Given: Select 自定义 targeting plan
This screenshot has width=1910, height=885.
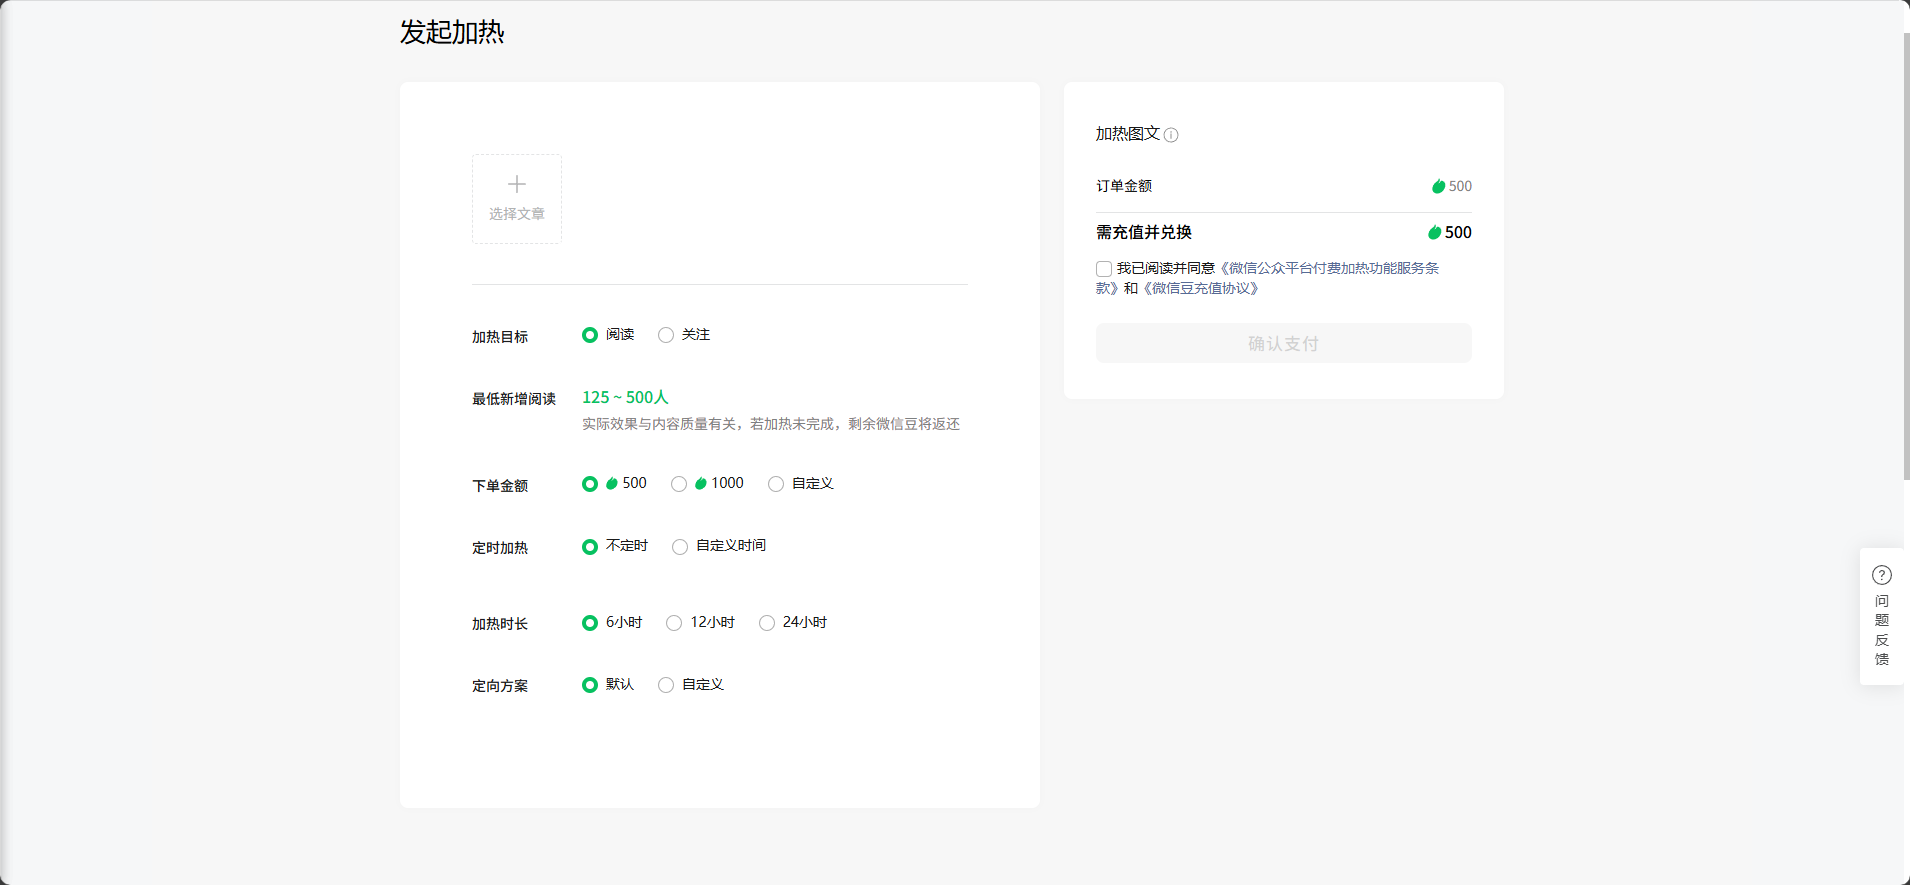Looking at the screenshot, I should point(666,685).
